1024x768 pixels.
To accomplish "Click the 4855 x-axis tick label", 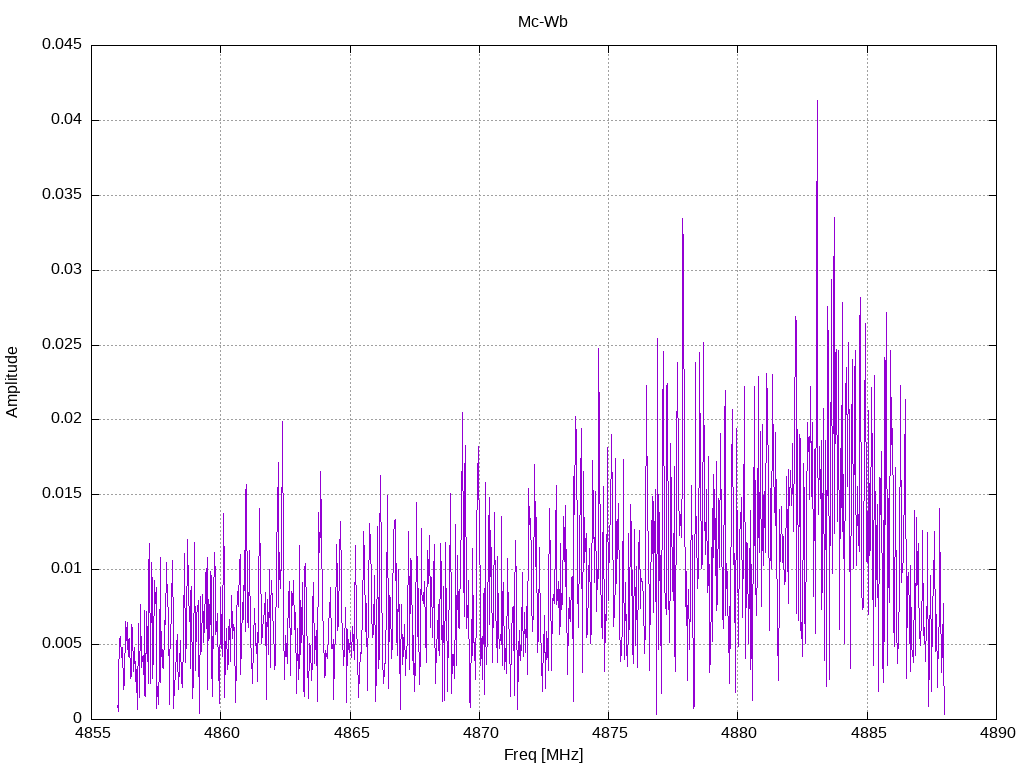I will pos(92,735).
